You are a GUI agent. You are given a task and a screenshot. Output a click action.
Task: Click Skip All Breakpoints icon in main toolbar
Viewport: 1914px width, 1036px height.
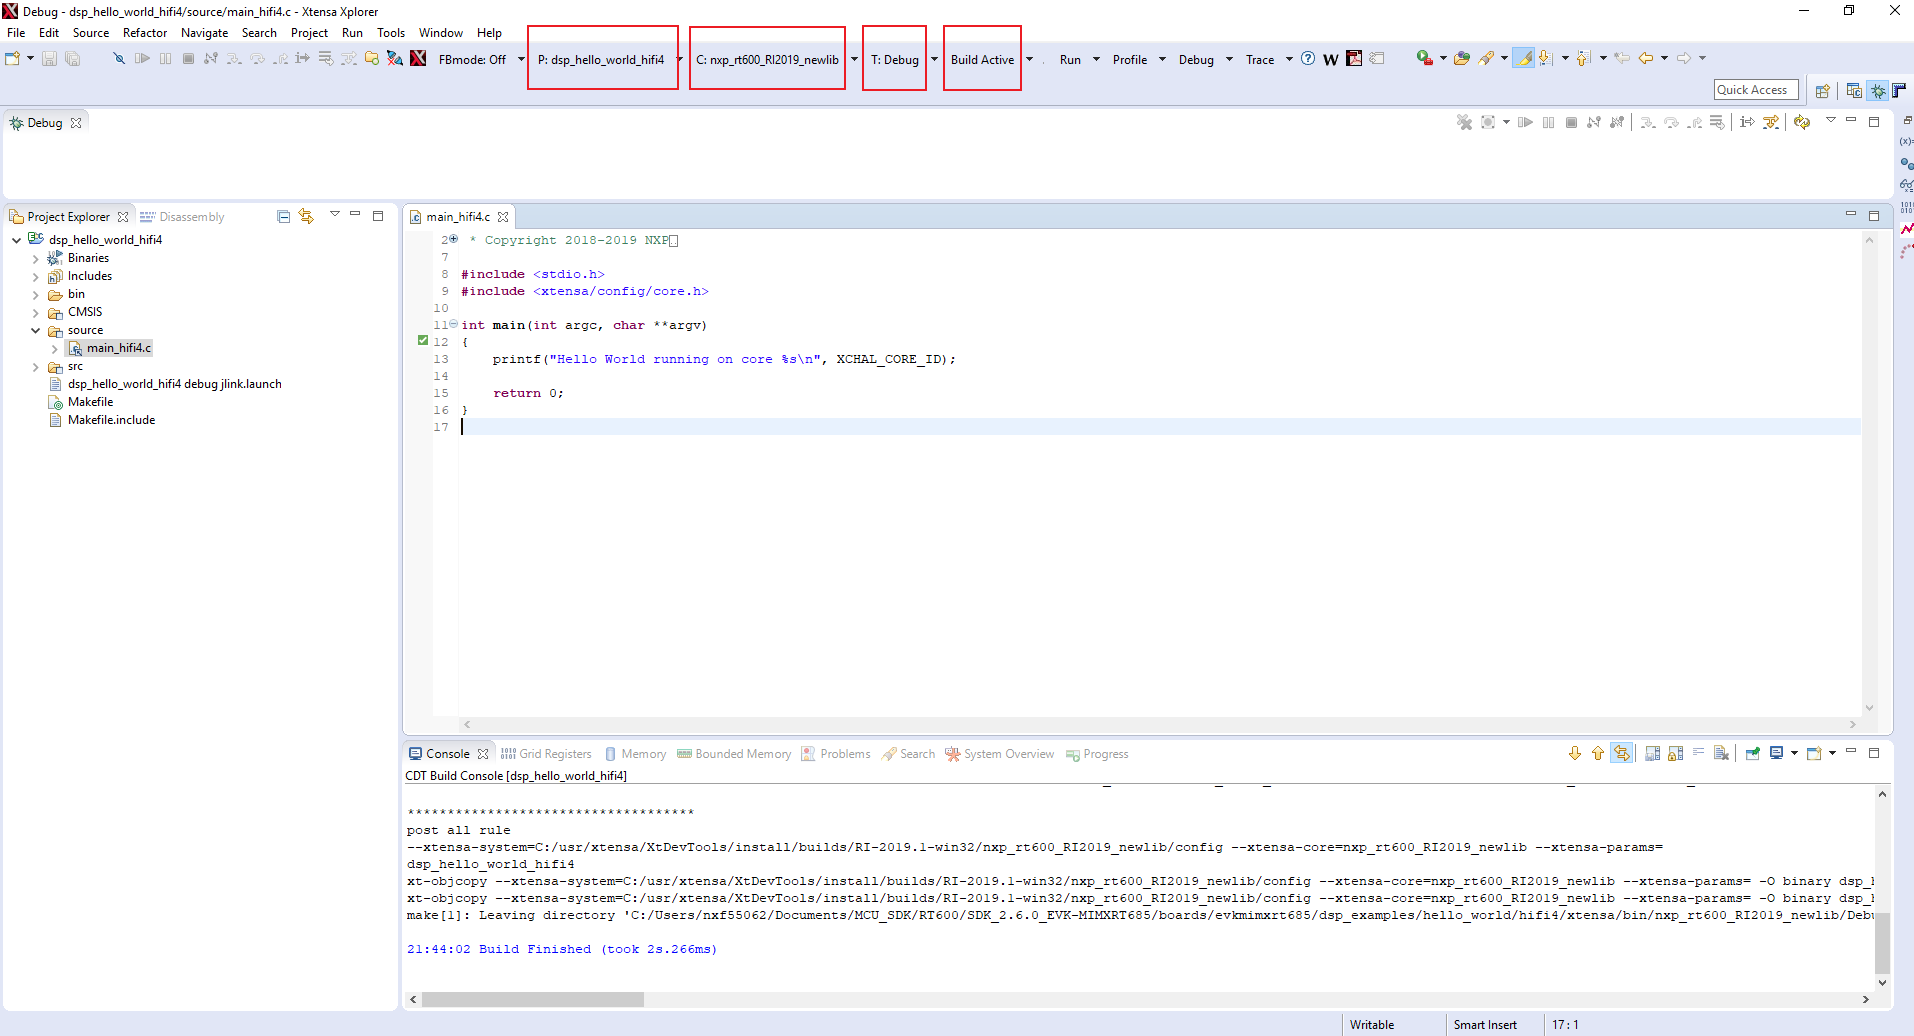118,59
